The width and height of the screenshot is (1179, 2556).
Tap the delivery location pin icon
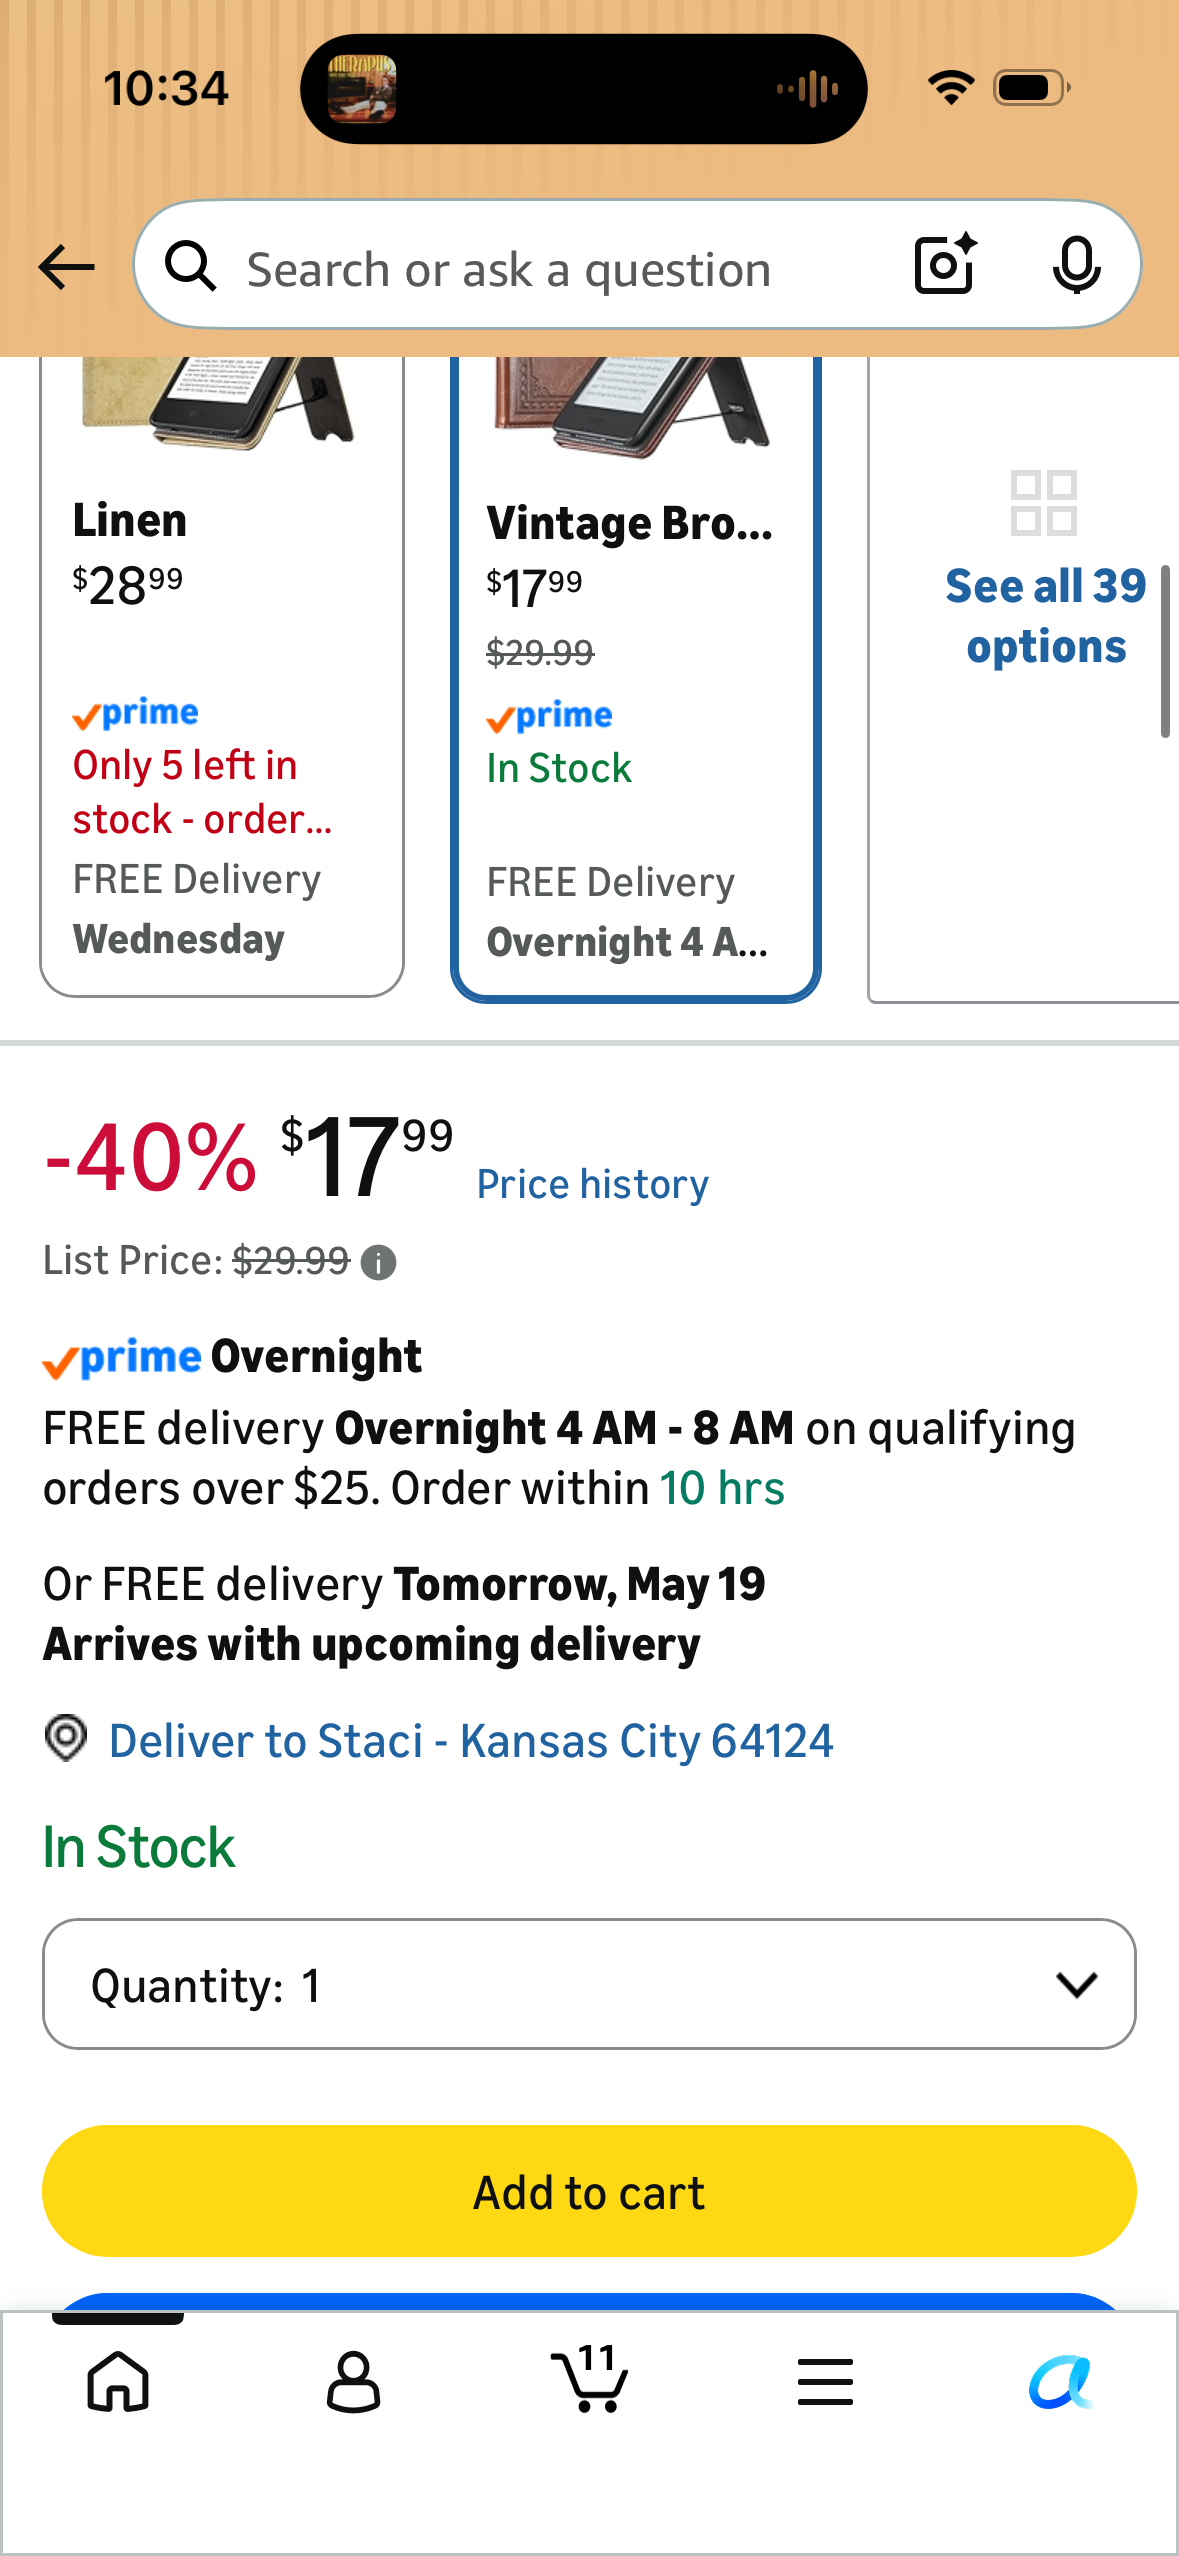tap(66, 1739)
